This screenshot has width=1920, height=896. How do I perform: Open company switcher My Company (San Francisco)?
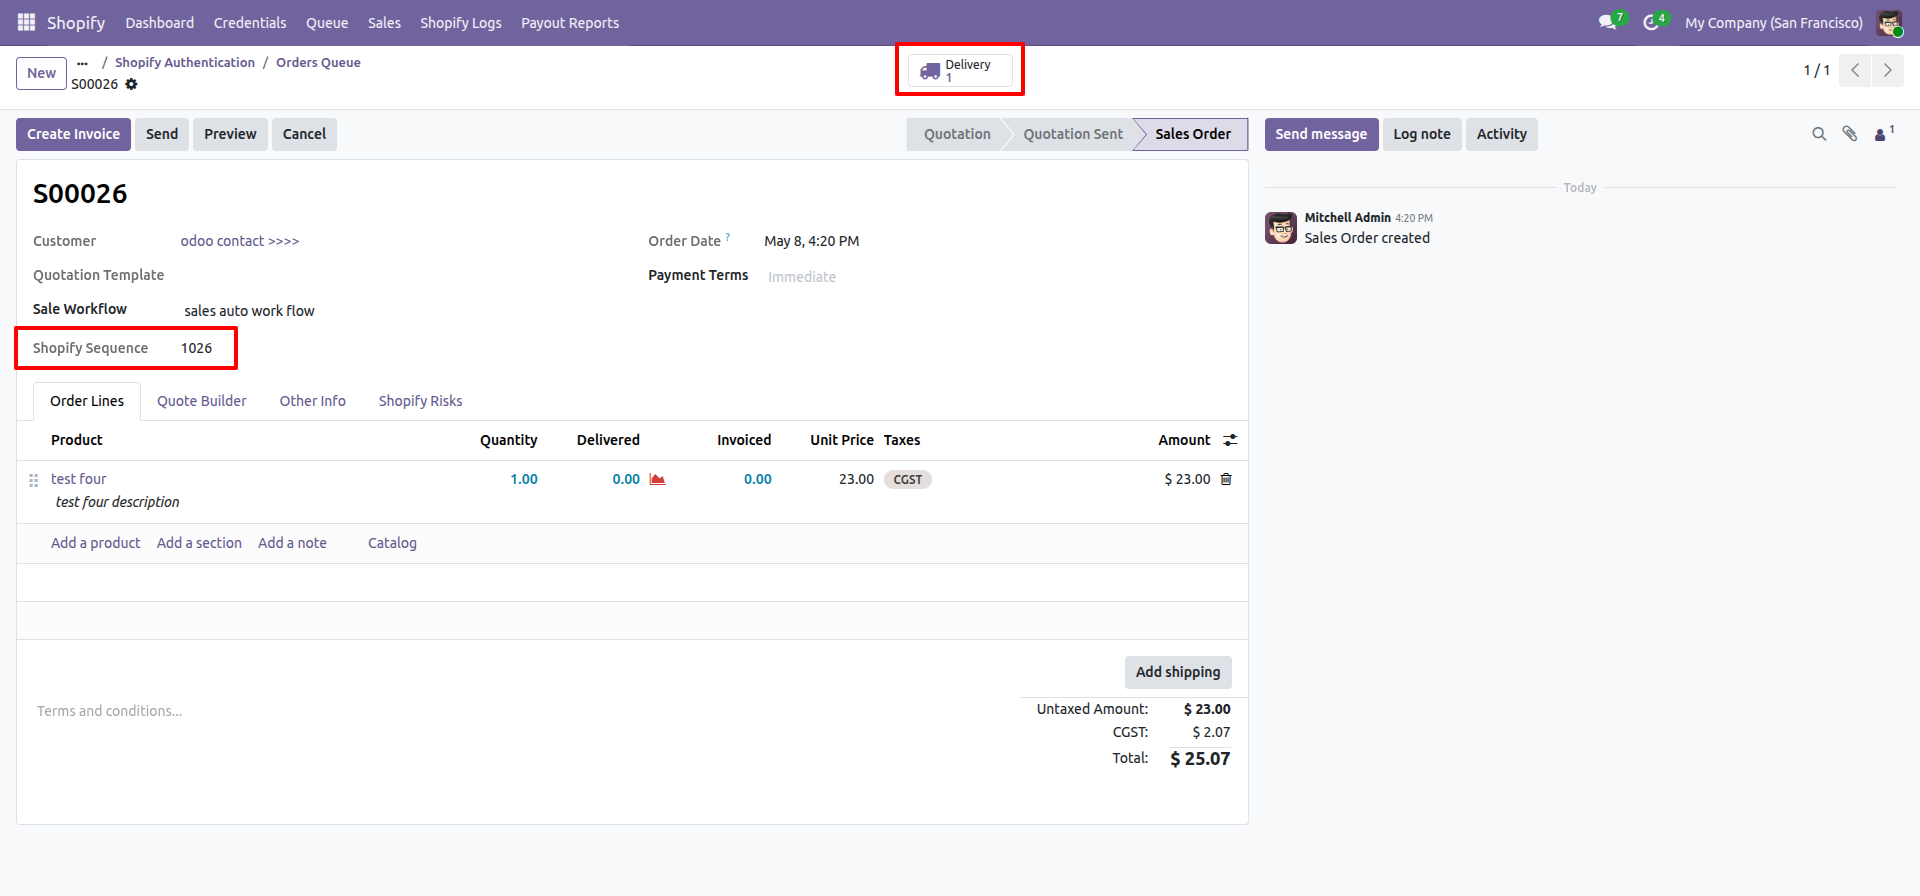coord(1773,22)
